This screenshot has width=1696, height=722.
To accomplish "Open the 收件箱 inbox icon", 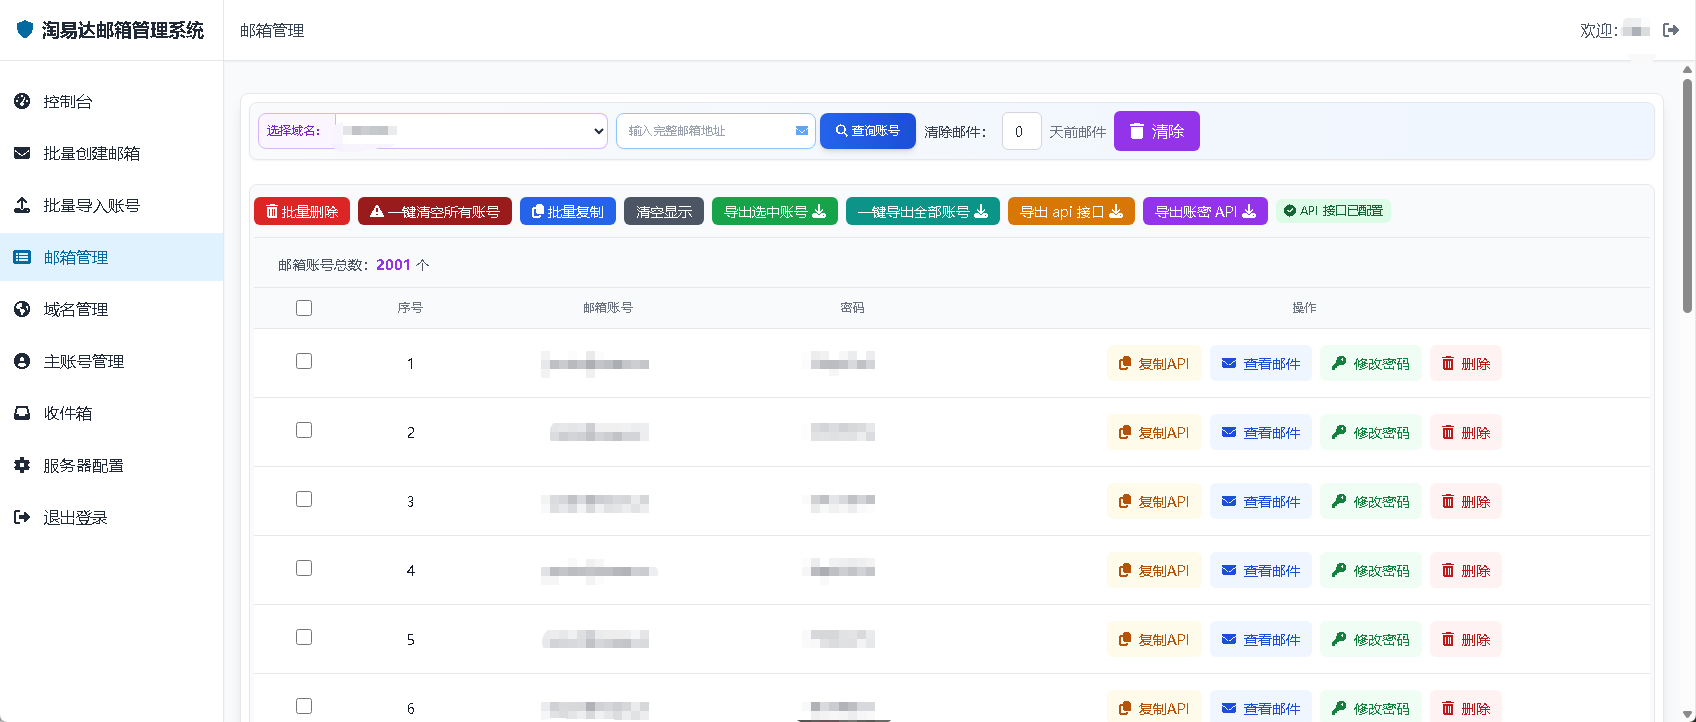I will pos(22,413).
